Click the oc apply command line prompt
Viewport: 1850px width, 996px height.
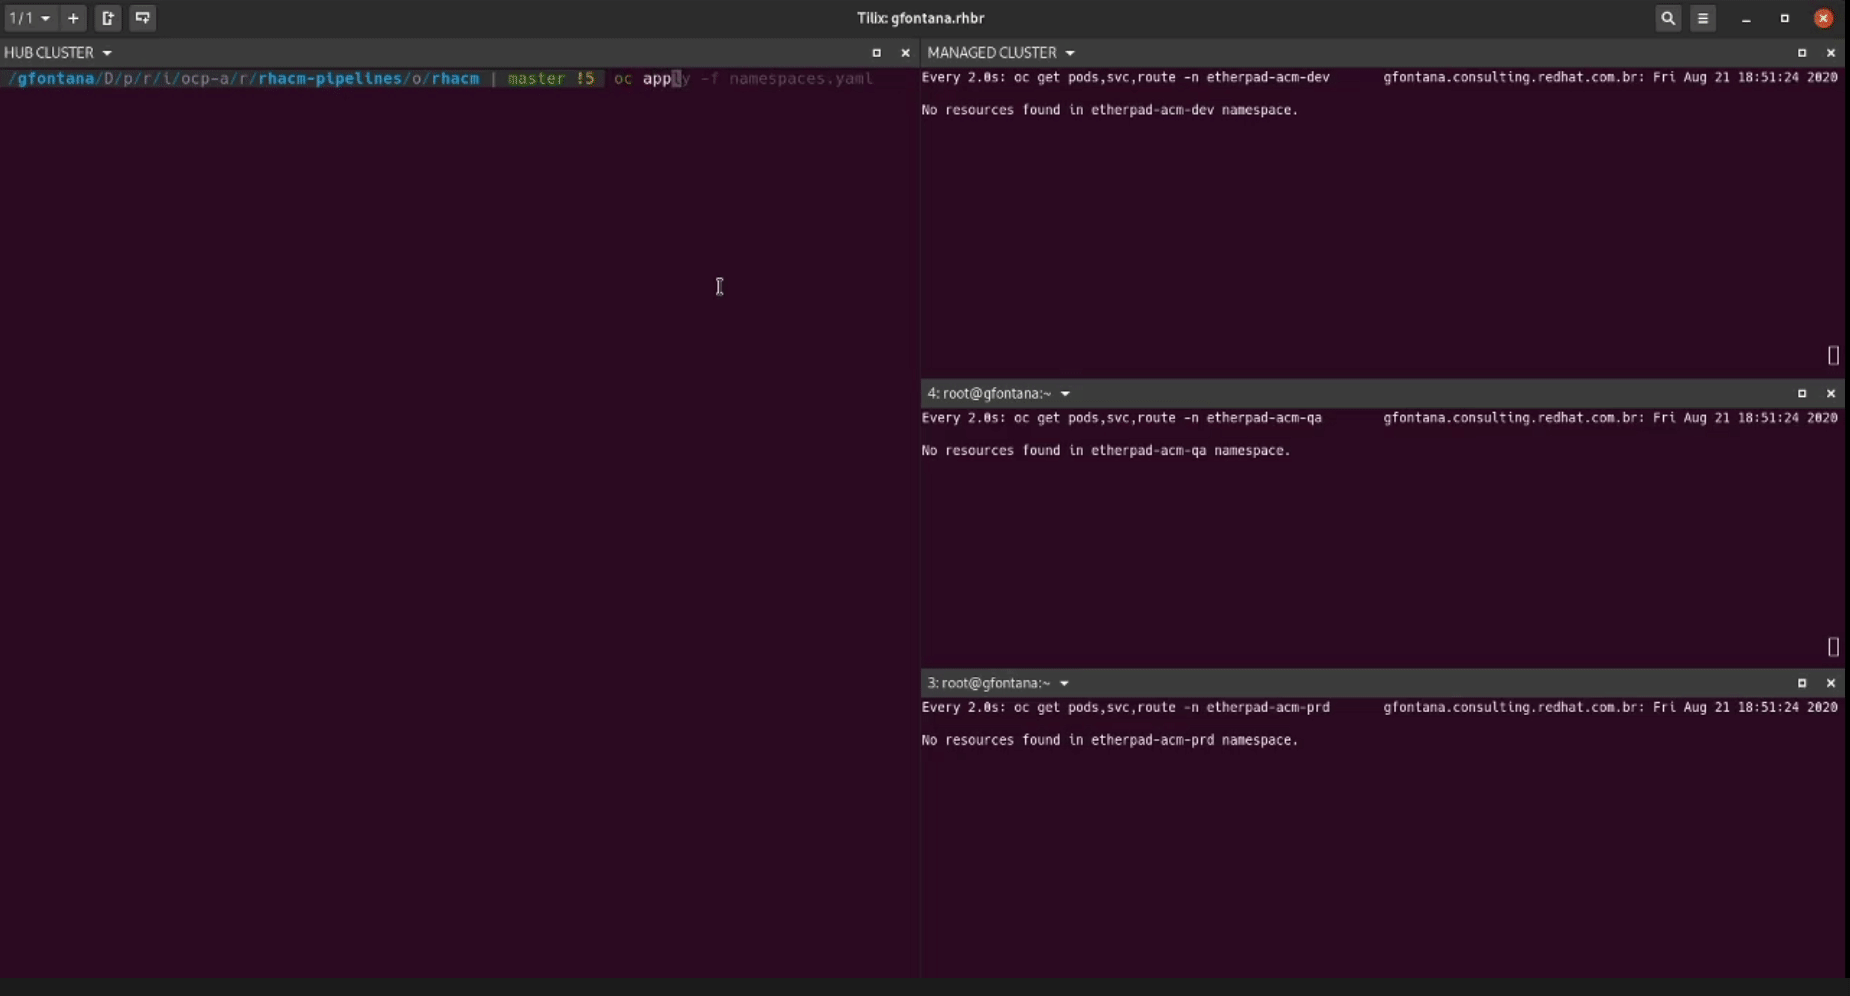point(742,78)
